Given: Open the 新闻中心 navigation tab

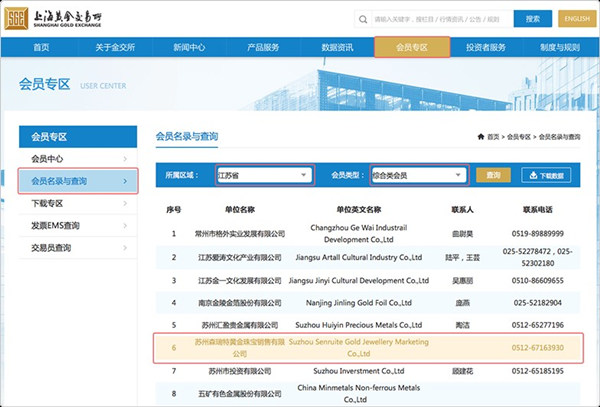Looking at the screenshot, I should click(189, 47).
